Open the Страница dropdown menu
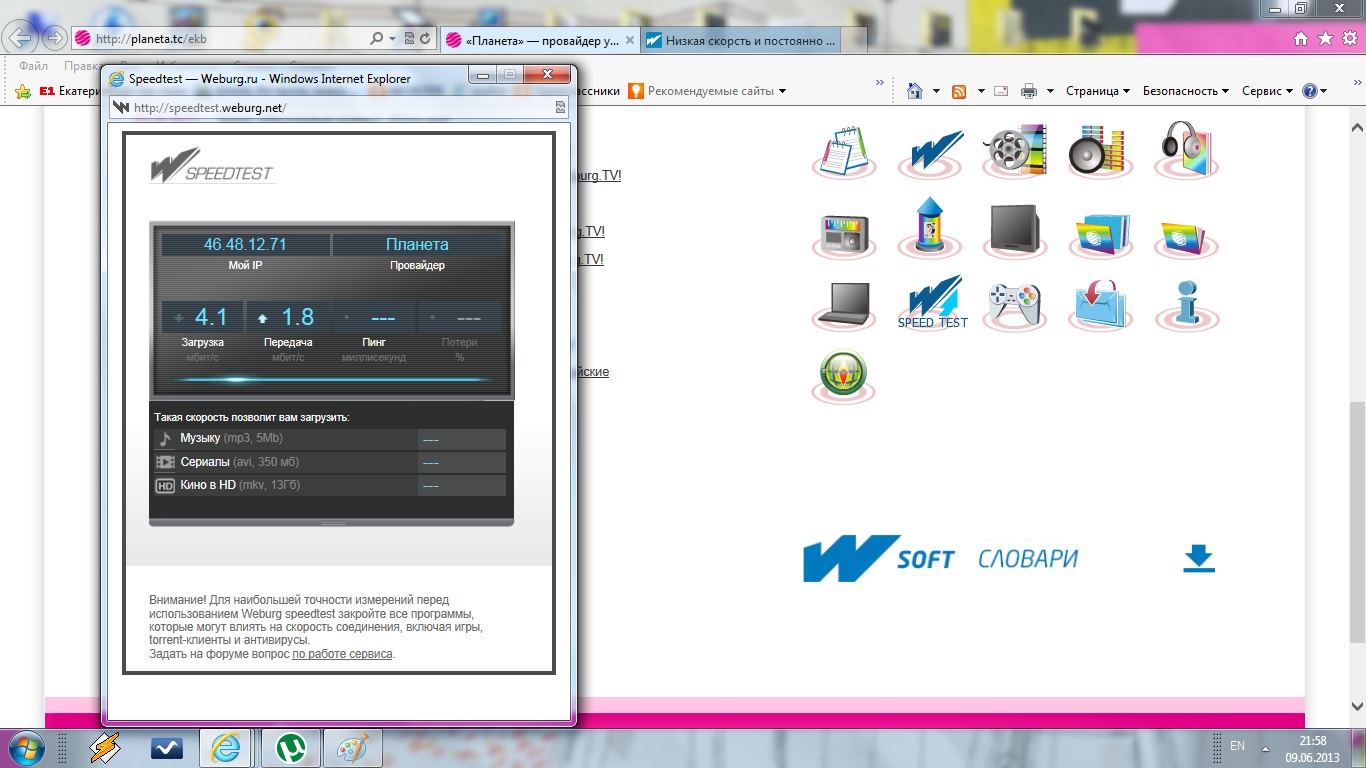 [x=1098, y=91]
